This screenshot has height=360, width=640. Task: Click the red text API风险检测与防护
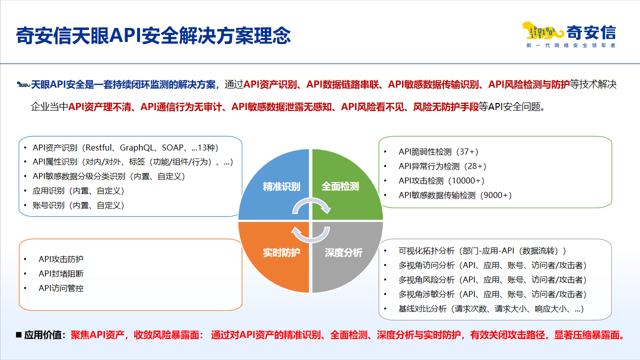(x=529, y=84)
